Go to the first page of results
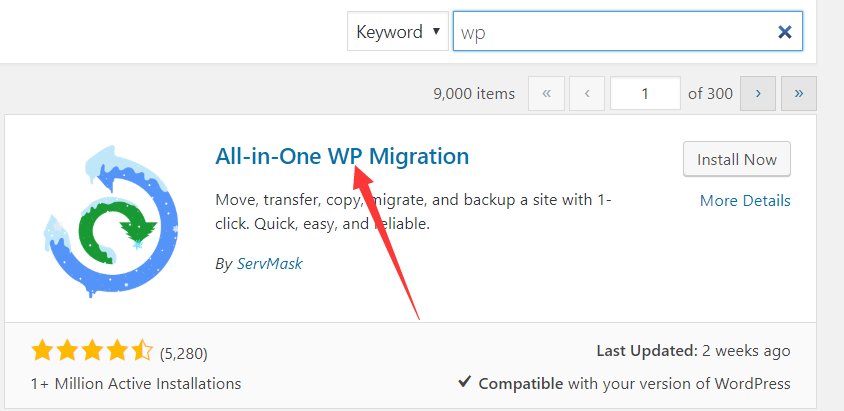Screen dimensions: 844x411 546,93
